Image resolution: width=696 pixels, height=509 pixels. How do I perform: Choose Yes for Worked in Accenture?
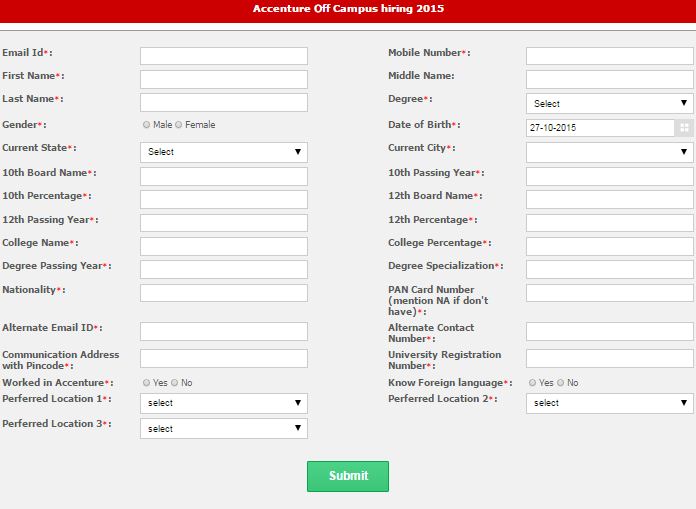coord(146,383)
